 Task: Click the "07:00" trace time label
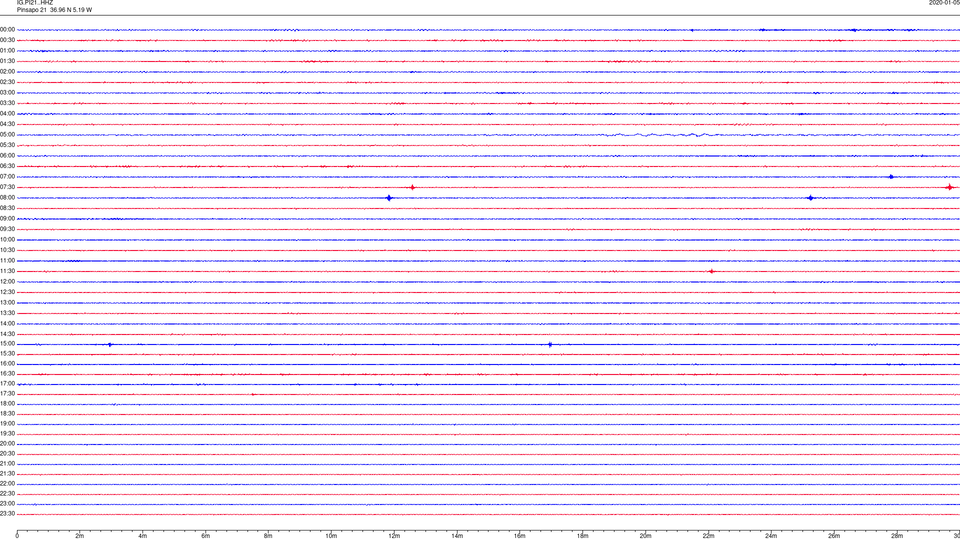coord(7,177)
